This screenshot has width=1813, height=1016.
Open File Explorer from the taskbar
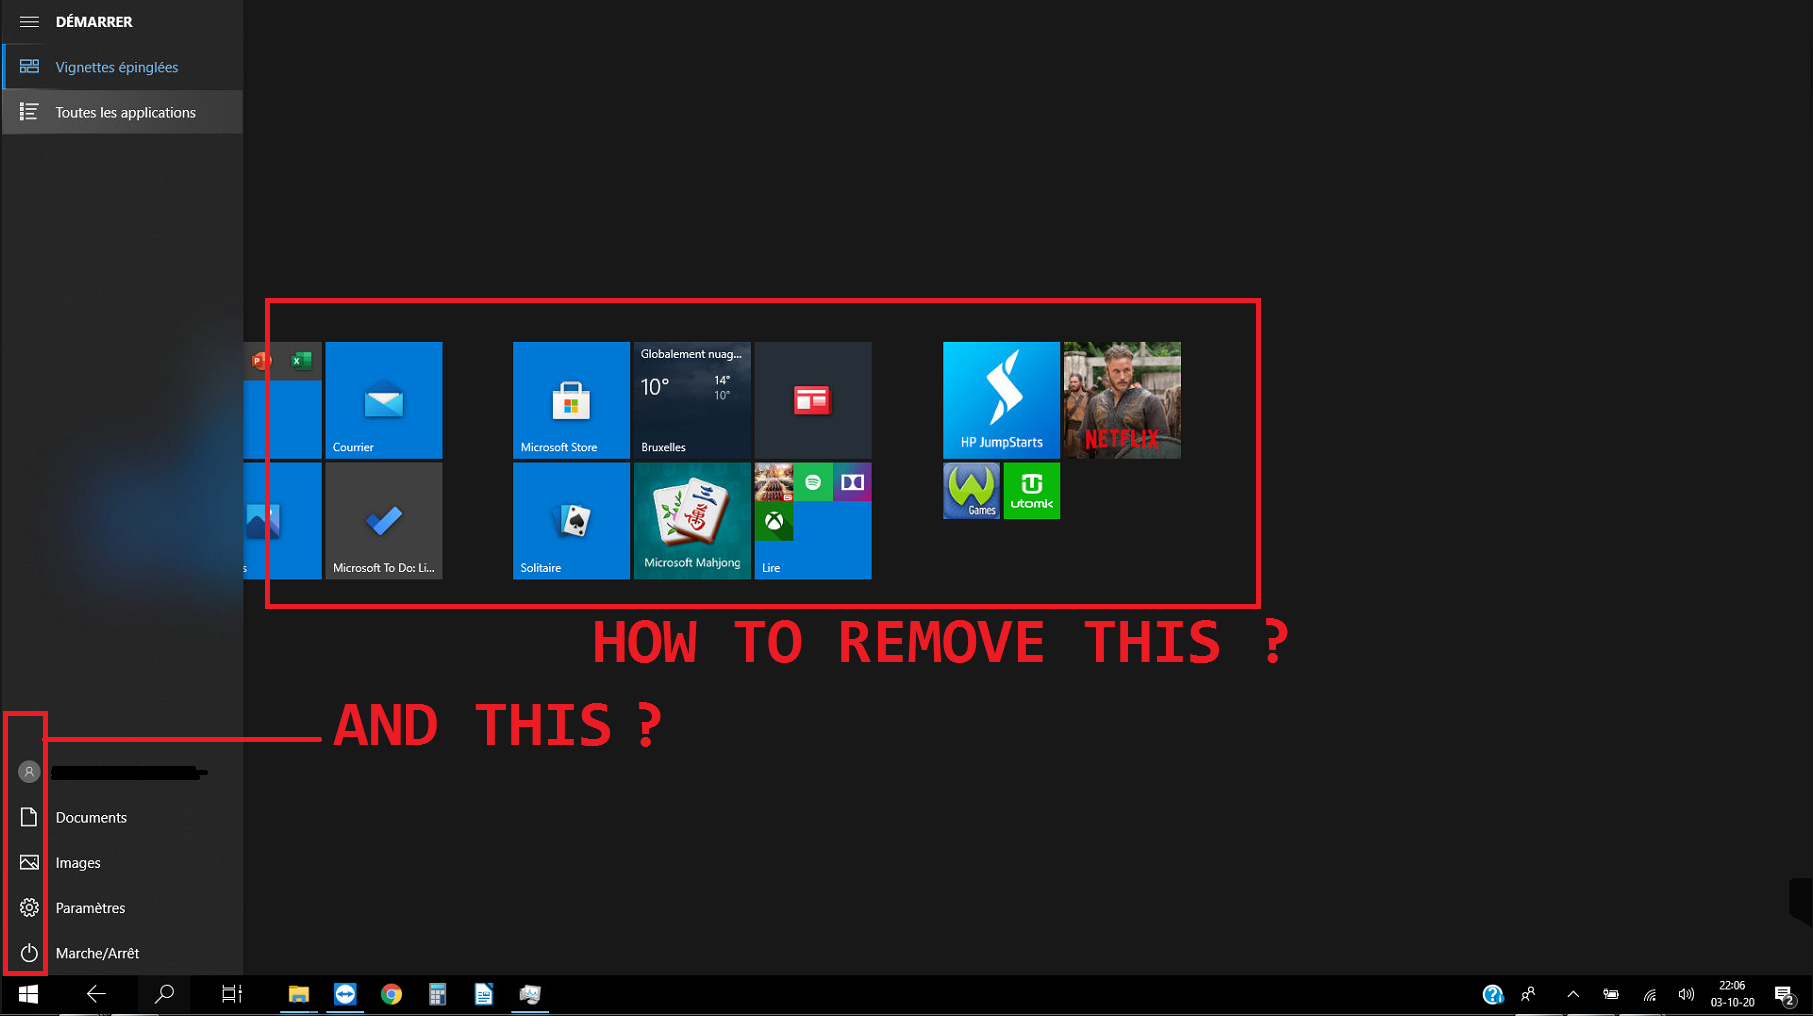point(298,994)
